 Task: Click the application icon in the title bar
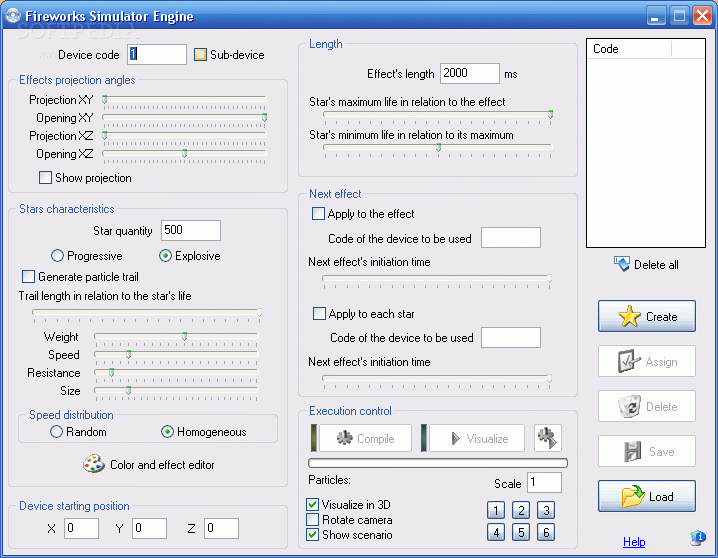[x=13, y=16]
